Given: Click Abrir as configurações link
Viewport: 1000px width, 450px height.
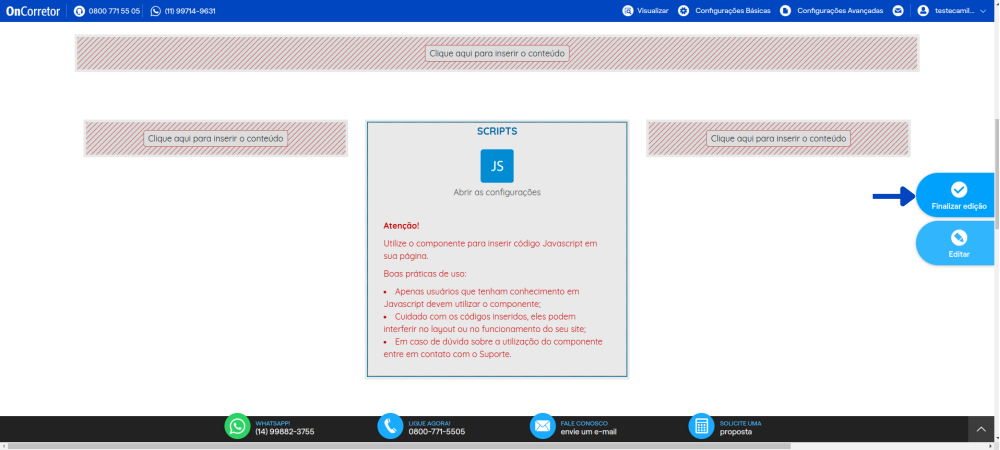Looking at the screenshot, I should 497,192.
